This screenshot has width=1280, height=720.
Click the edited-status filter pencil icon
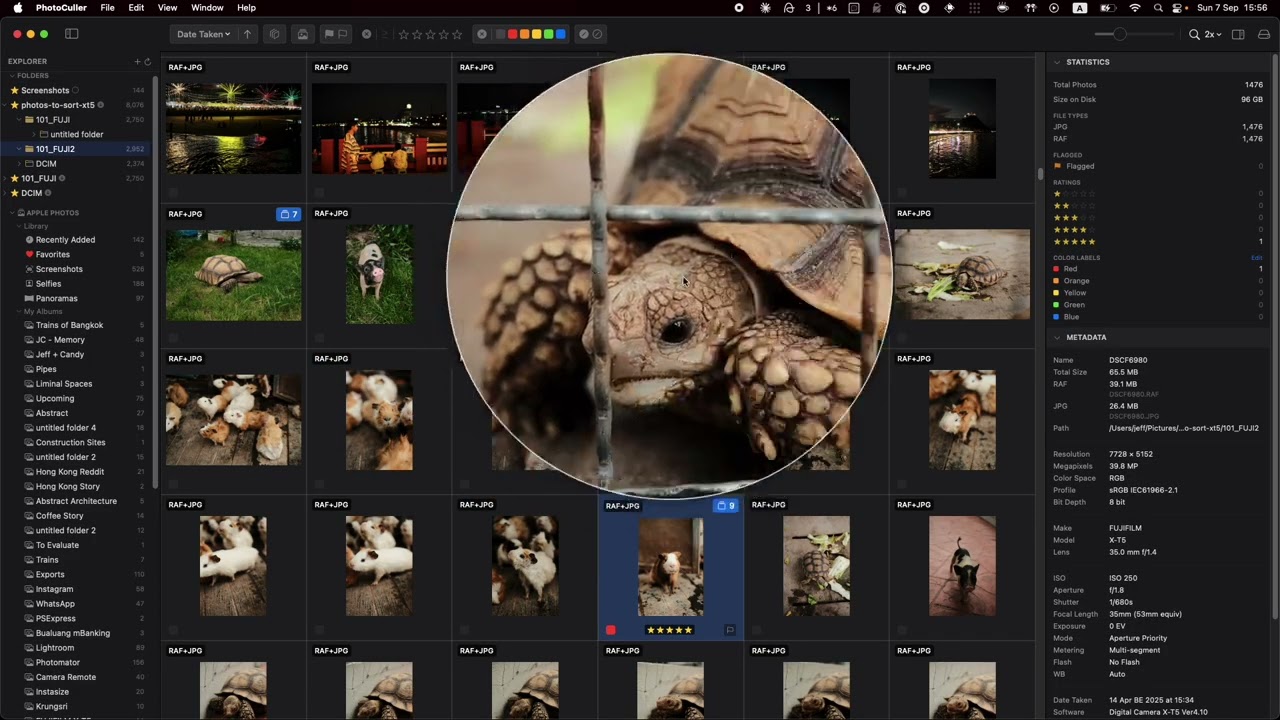(584, 34)
